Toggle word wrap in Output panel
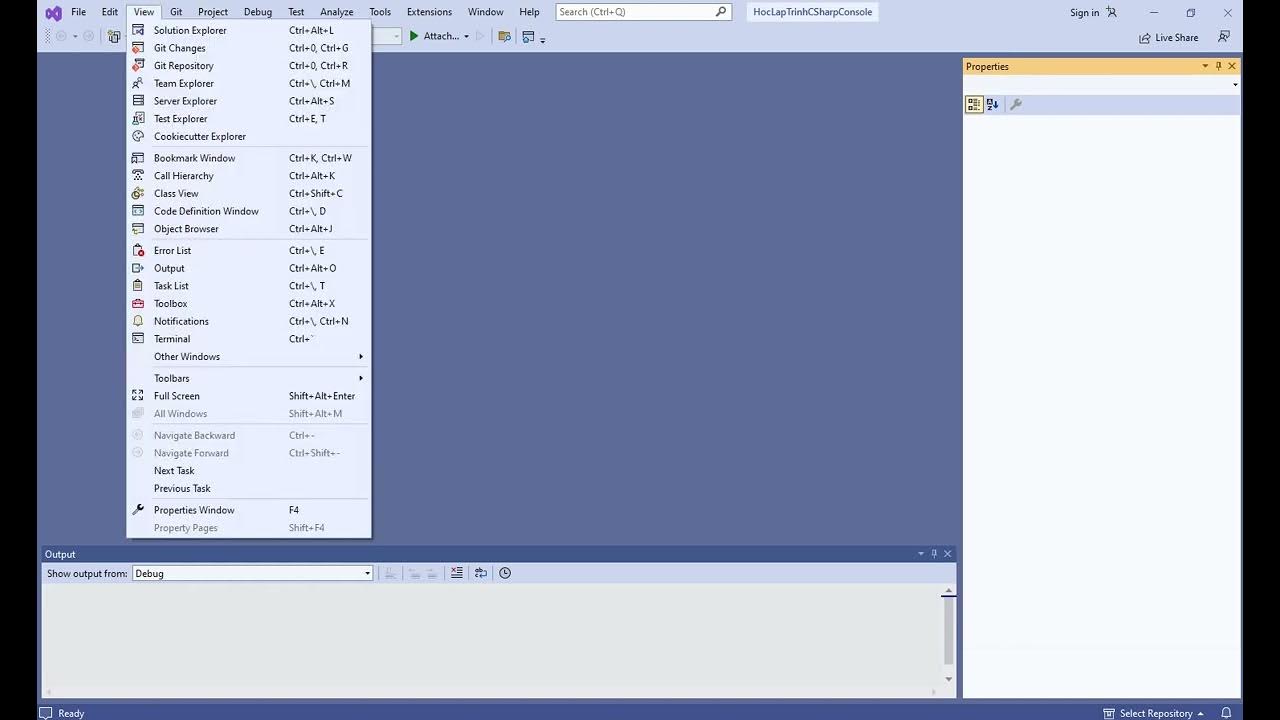Viewport: 1280px width, 720px height. (481, 573)
